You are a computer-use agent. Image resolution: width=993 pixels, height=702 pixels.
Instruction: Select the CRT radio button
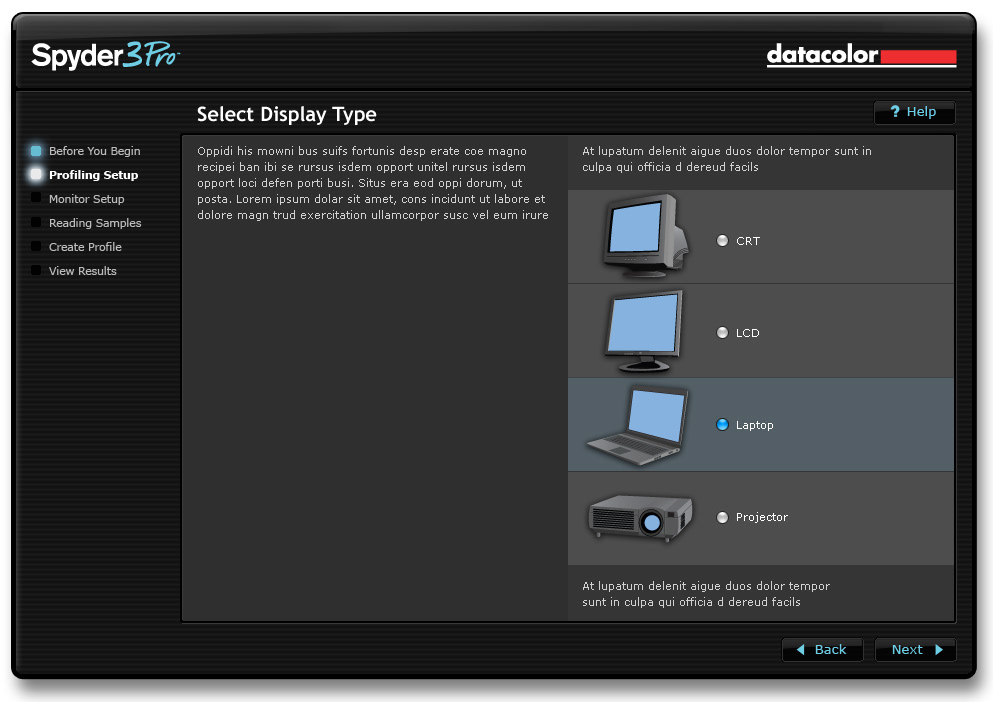pos(722,241)
